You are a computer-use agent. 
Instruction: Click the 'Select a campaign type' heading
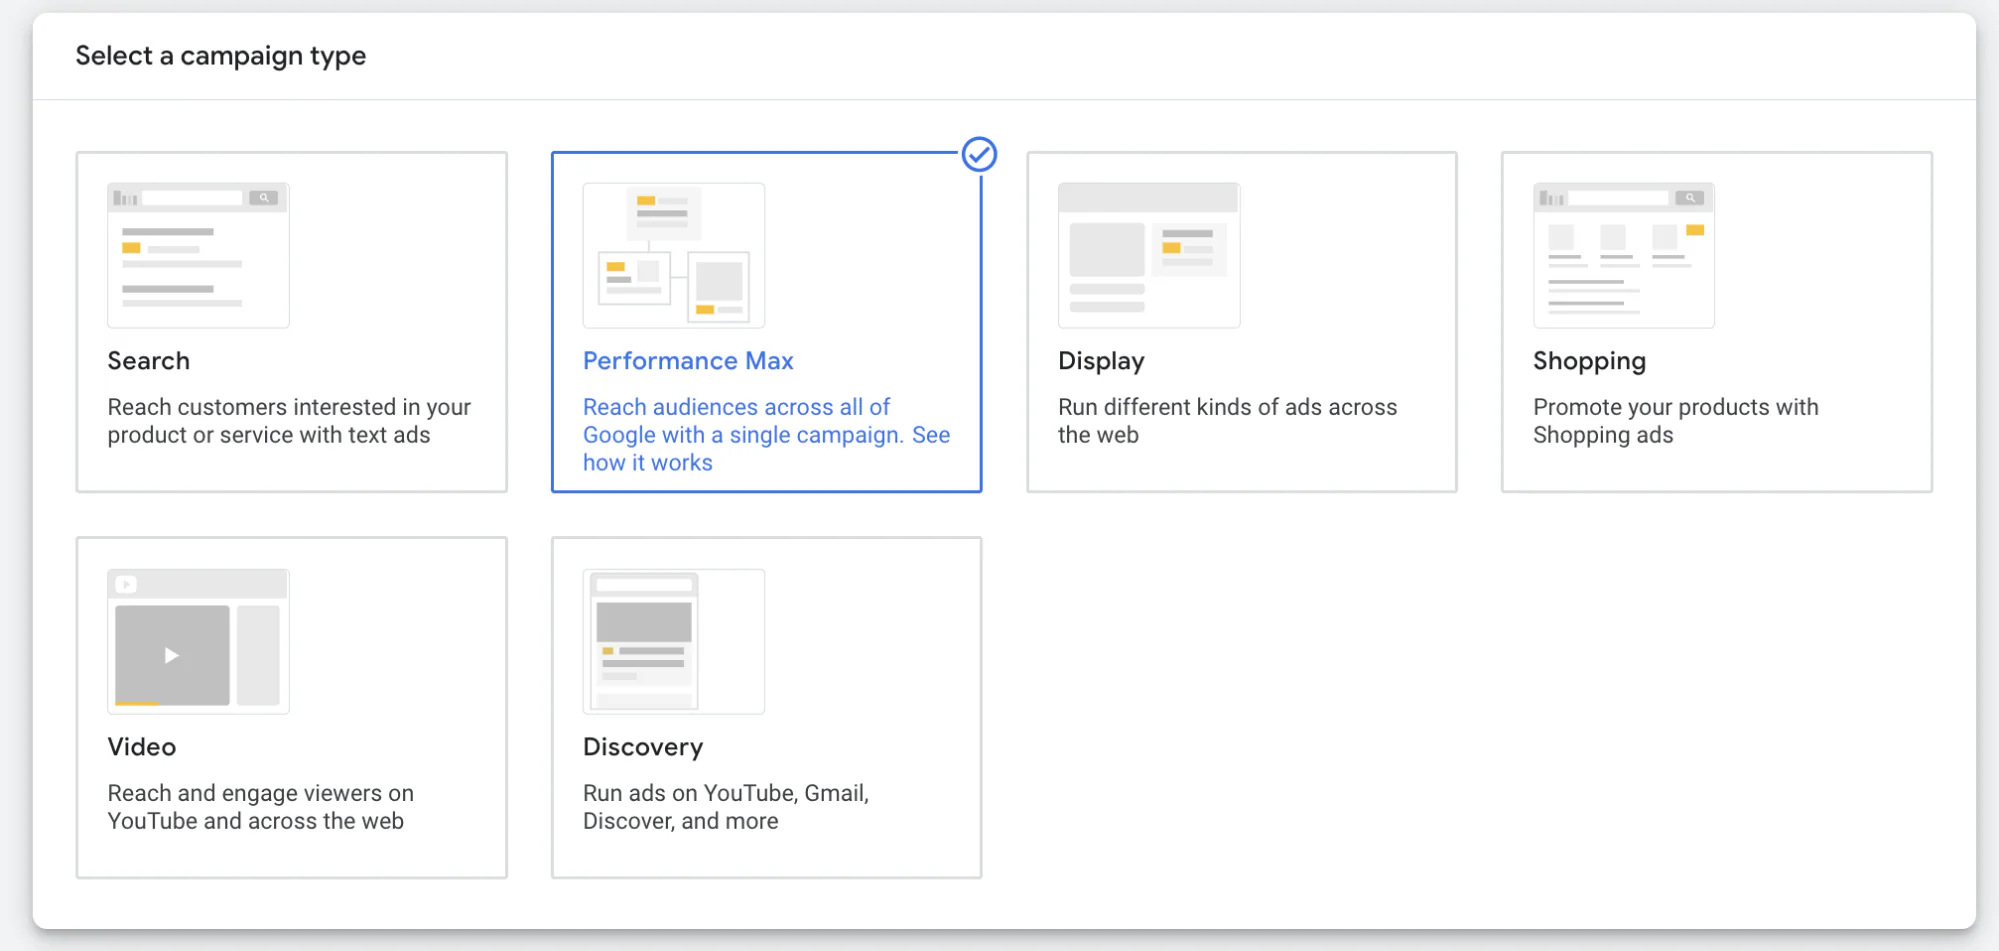click(x=221, y=56)
